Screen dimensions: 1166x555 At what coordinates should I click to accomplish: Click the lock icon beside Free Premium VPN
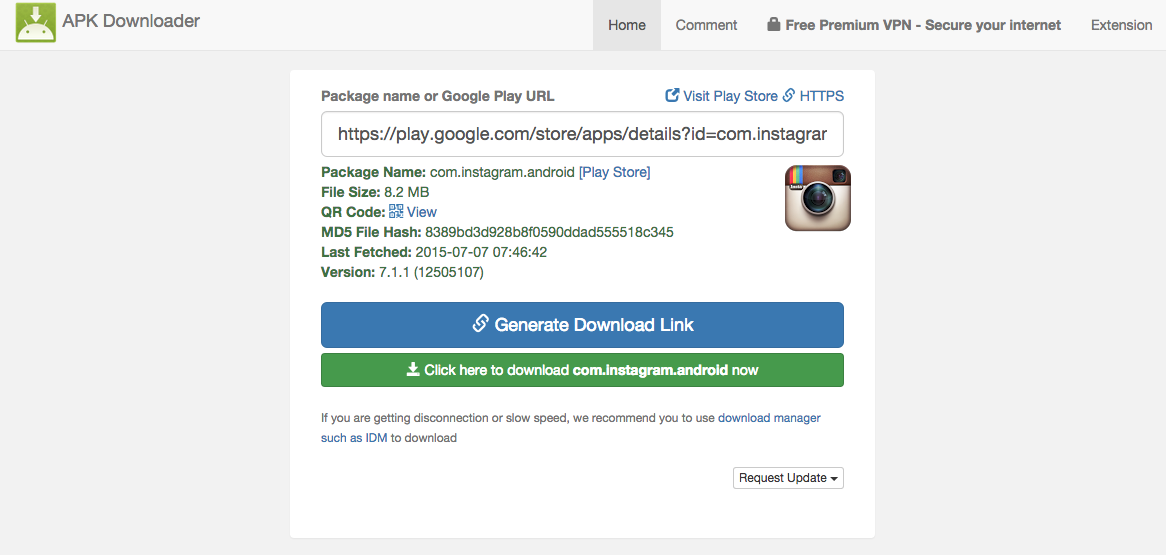[x=773, y=25]
